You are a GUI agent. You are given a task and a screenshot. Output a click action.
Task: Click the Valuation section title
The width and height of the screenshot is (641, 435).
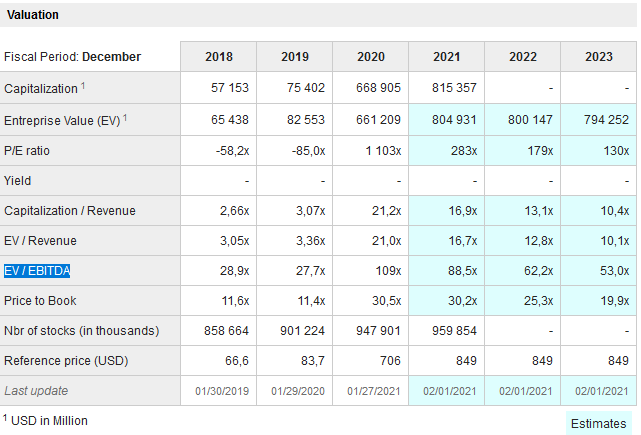tap(32, 15)
